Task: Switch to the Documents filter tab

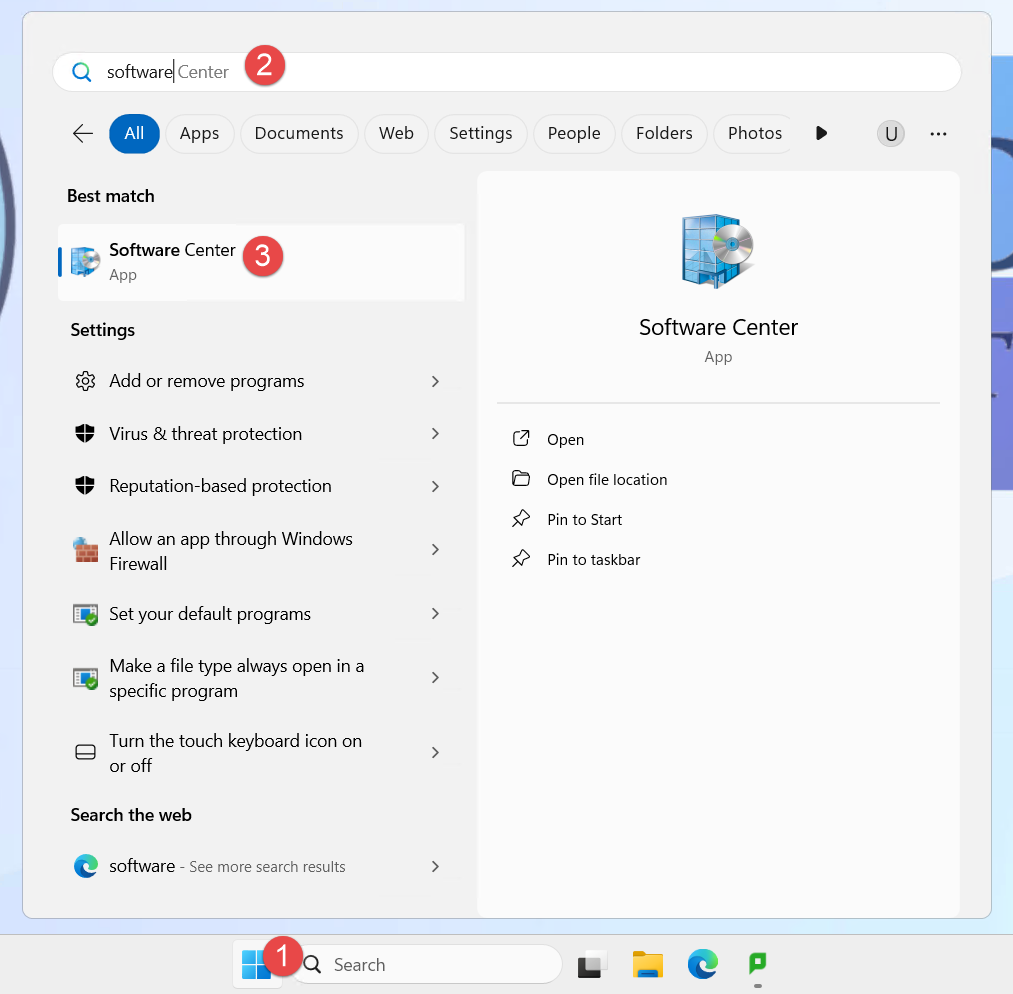Action: click(x=299, y=134)
